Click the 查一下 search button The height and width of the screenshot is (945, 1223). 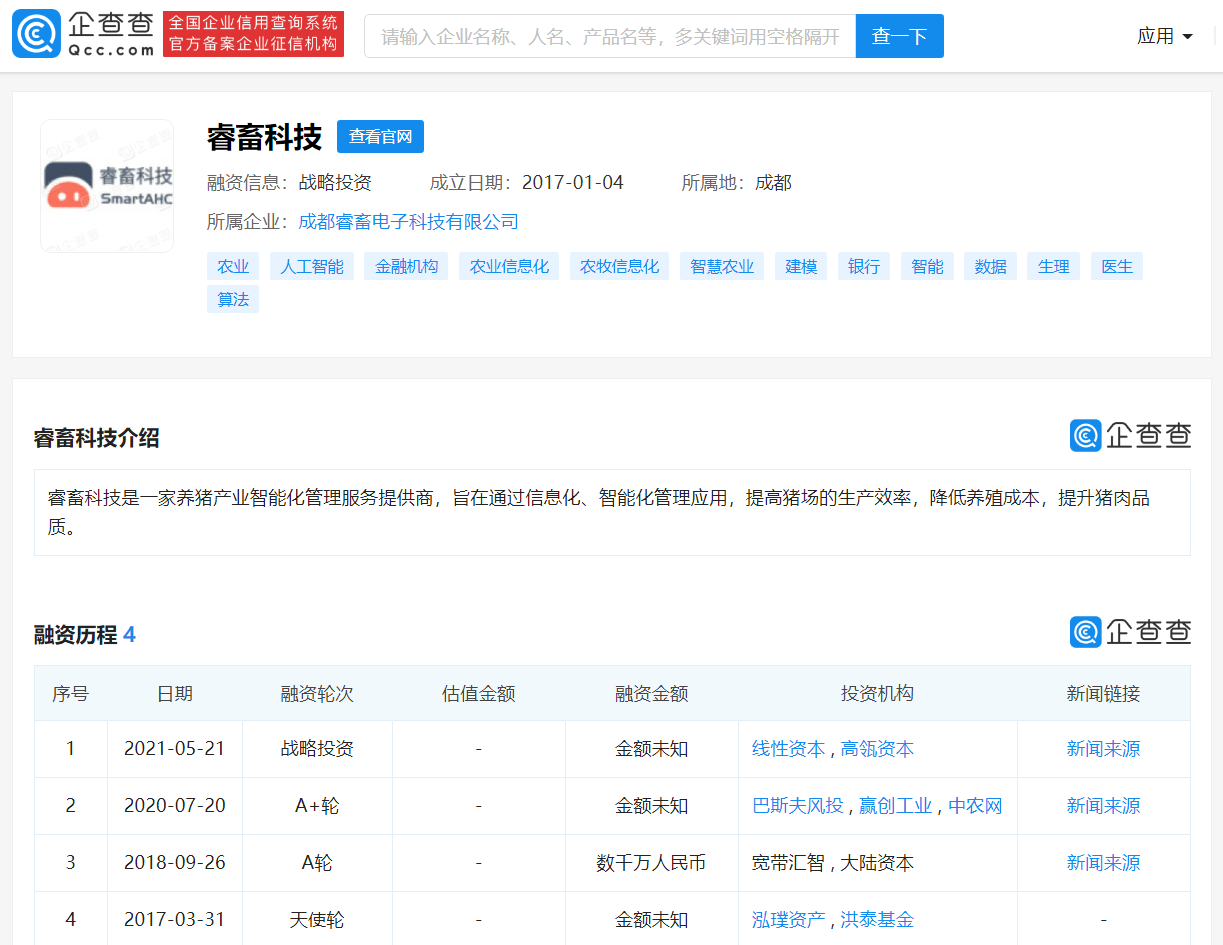click(x=900, y=36)
